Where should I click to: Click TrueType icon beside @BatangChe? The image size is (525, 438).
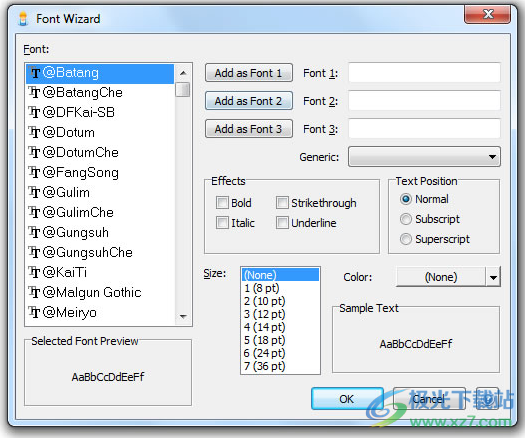pyautogui.click(x=34, y=93)
